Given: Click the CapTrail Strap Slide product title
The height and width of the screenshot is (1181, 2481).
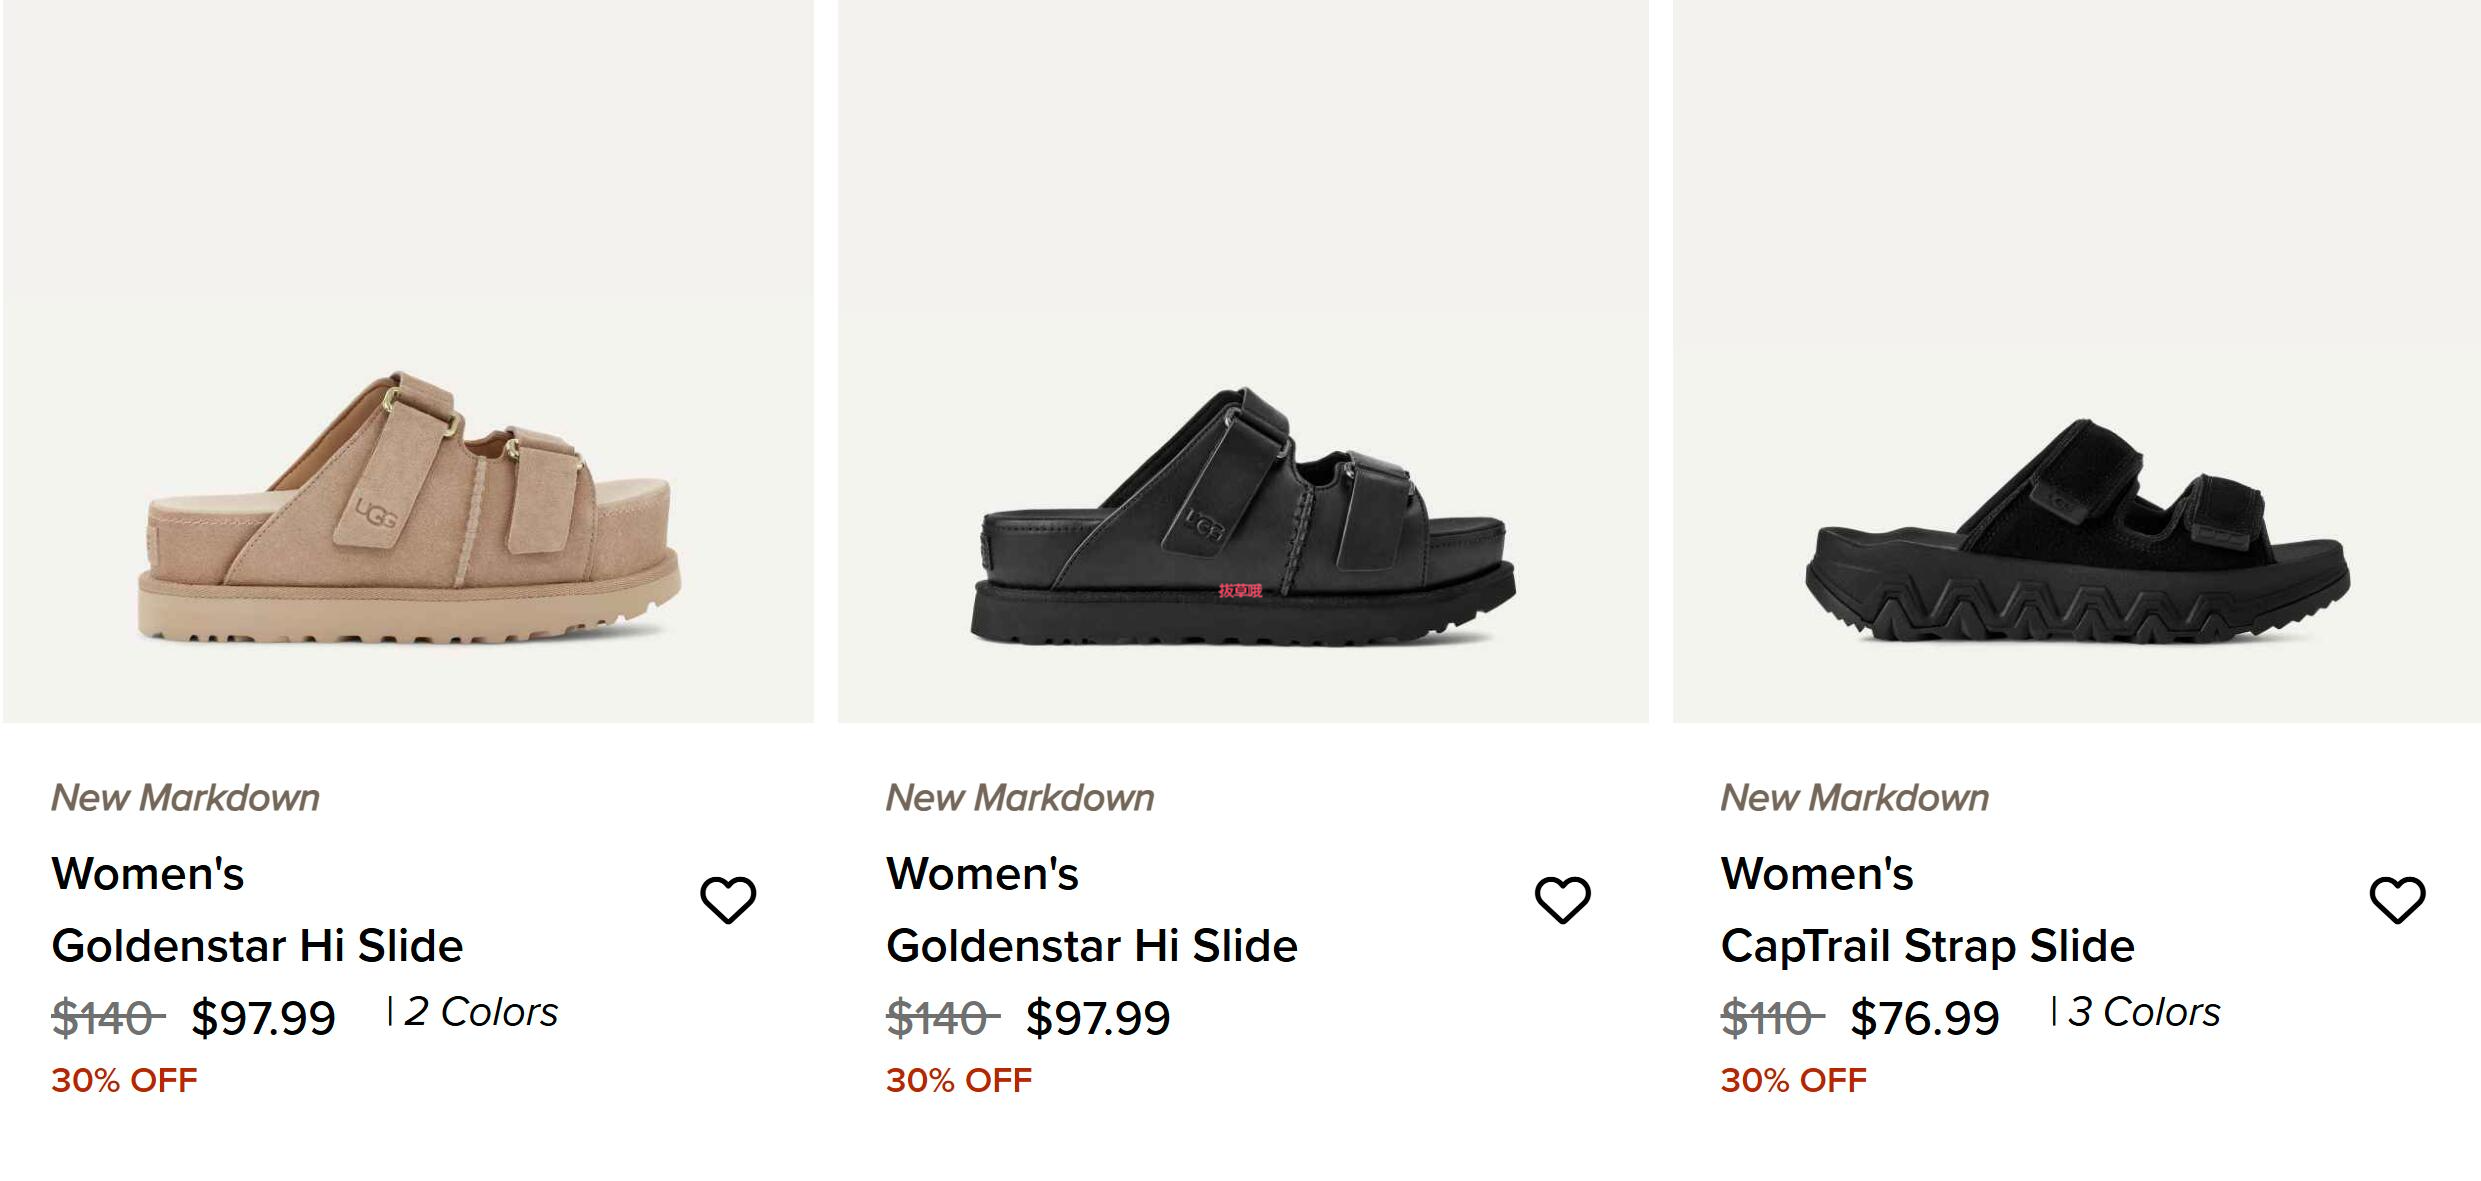Looking at the screenshot, I should [x=1928, y=946].
